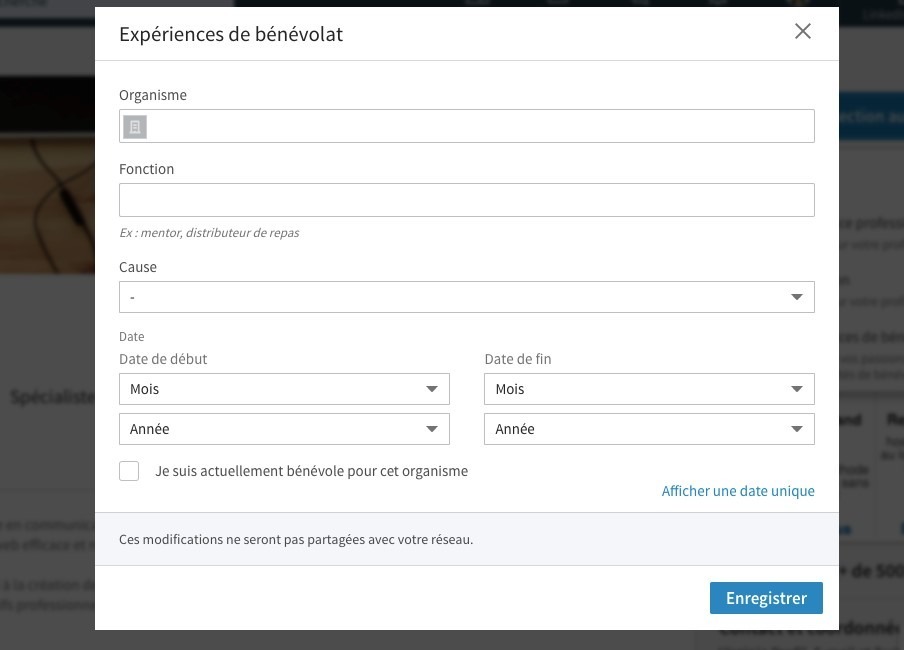Click the Cause field label
Screen dimensions: 904x650
(138, 267)
